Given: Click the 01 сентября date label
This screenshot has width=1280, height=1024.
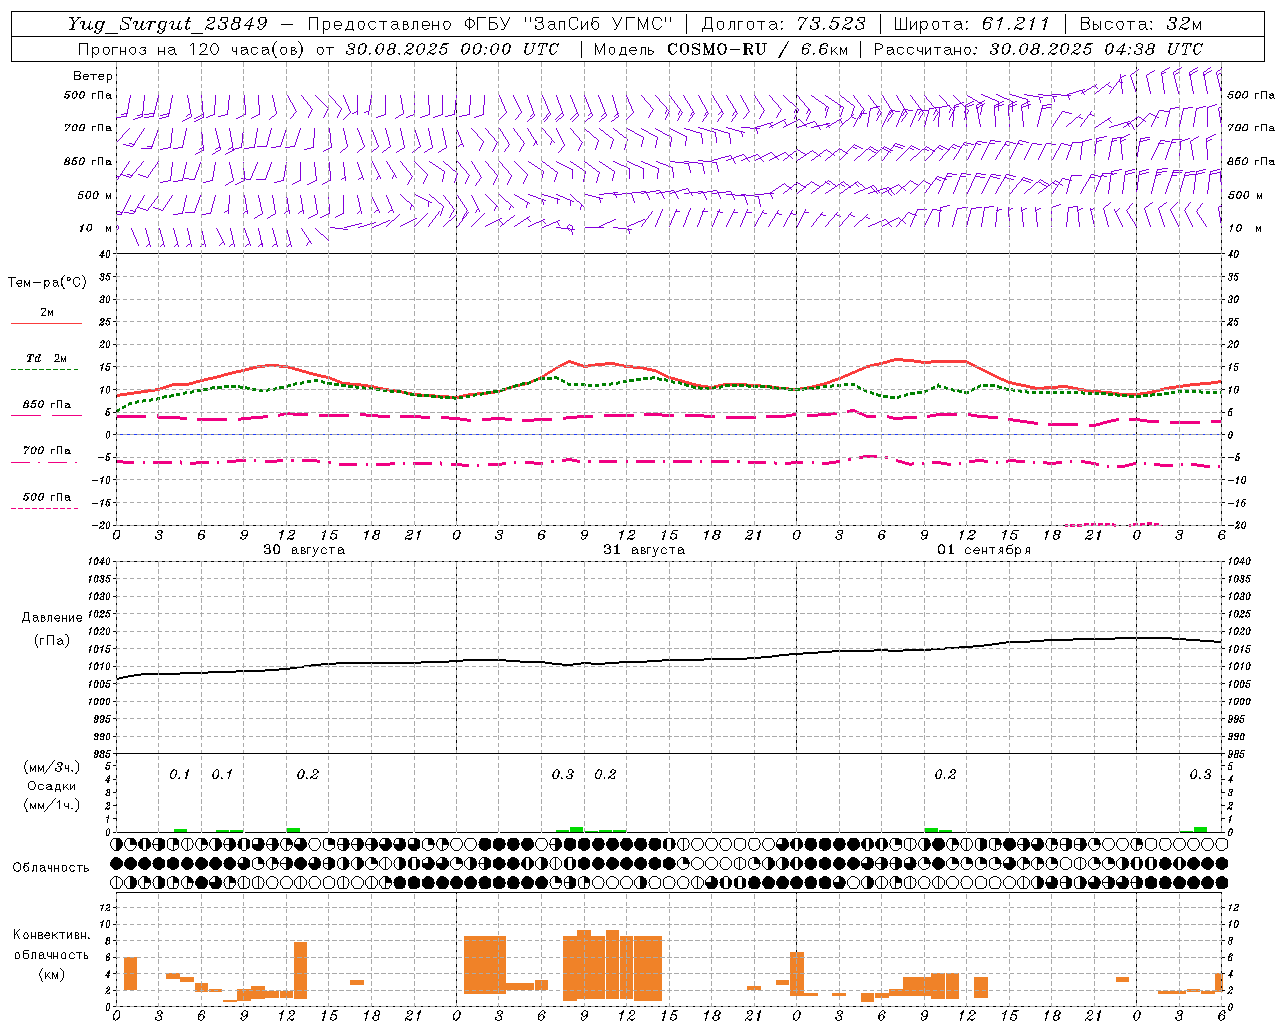Looking at the screenshot, I should point(984,550).
